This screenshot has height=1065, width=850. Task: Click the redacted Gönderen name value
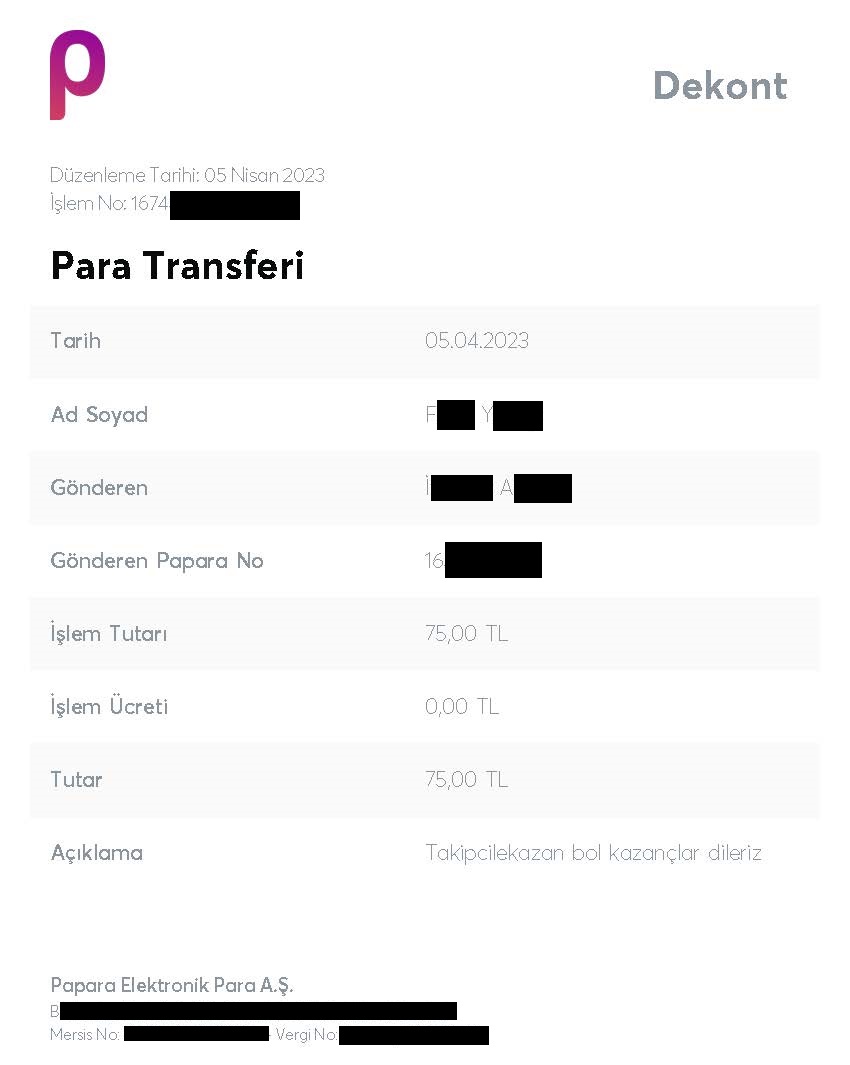[498, 488]
